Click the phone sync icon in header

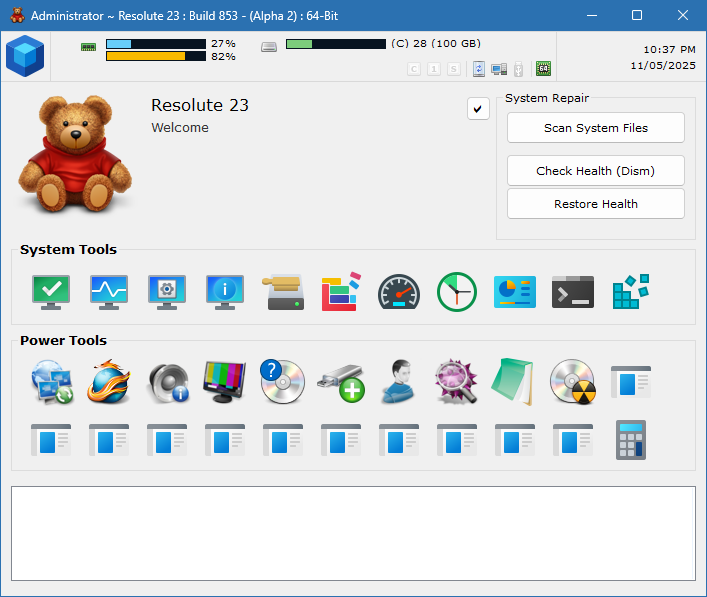479,69
